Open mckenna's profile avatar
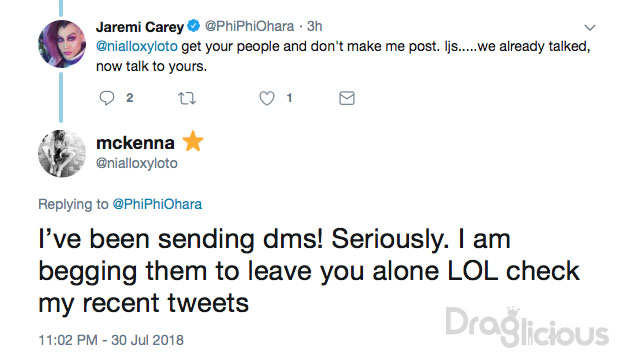Screen dimensions: 636x360 [x=62, y=154]
